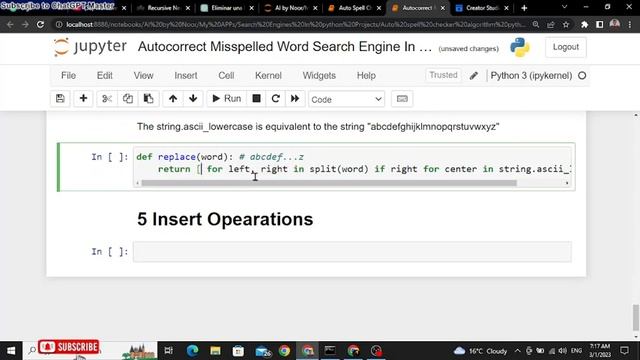Interrupt the kernel with stop icon

coord(256,99)
